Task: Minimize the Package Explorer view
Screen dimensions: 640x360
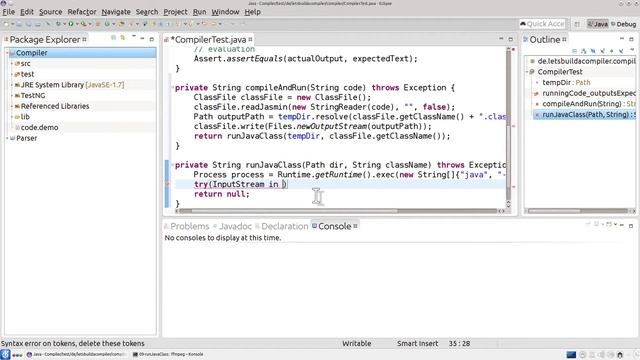Action: tap(142, 38)
